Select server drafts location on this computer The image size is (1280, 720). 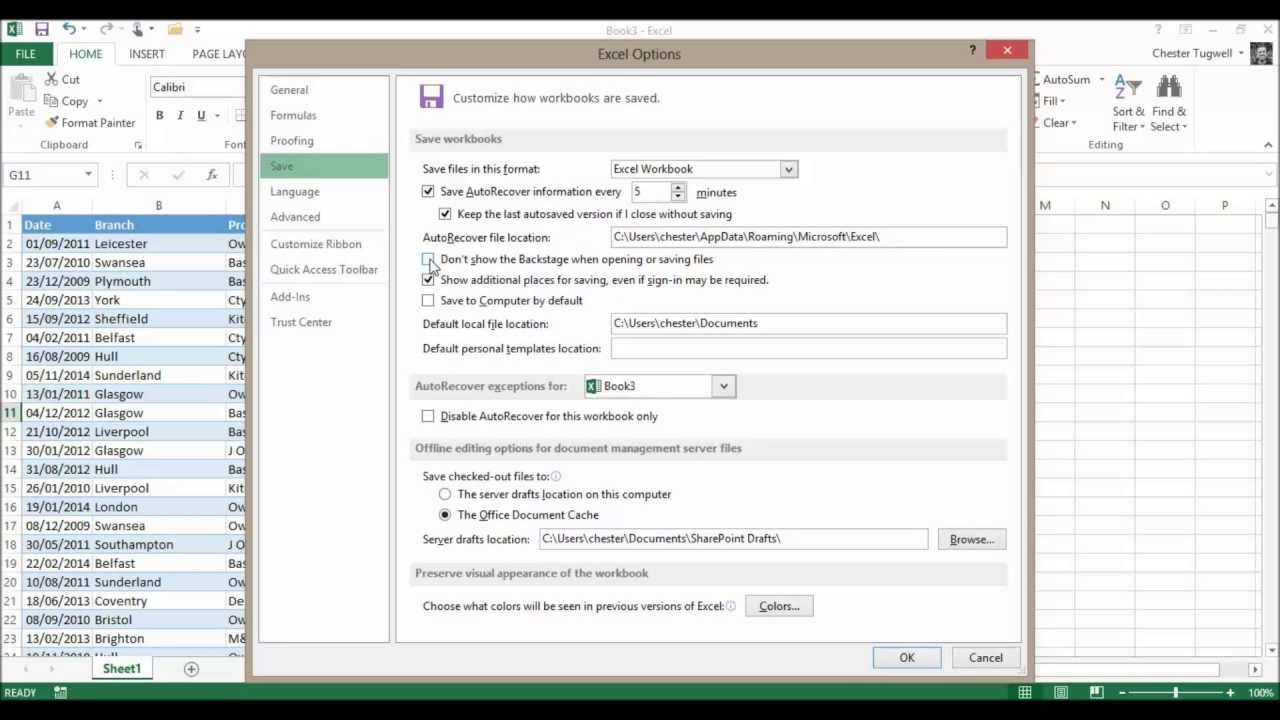(445, 494)
